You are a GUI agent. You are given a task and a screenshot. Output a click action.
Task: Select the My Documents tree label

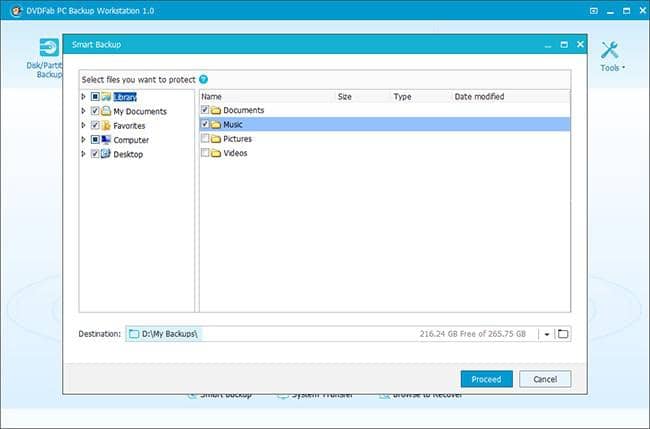pyautogui.click(x=140, y=111)
